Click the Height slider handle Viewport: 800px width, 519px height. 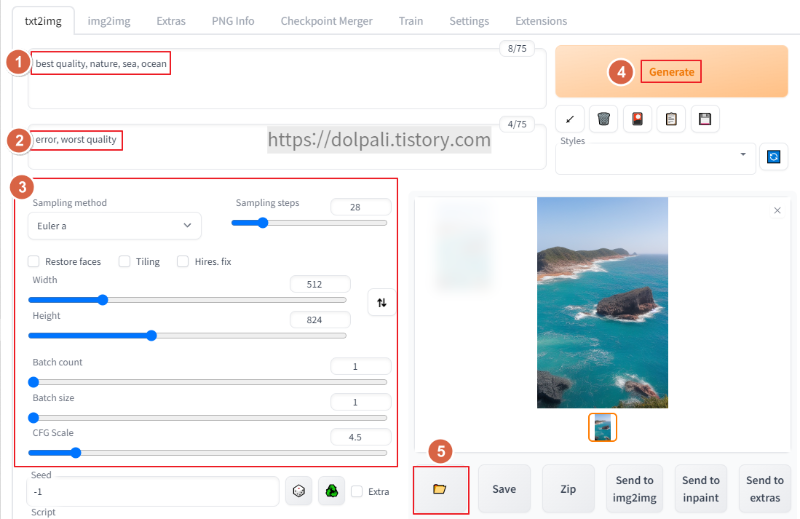click(x=152, y=335)
